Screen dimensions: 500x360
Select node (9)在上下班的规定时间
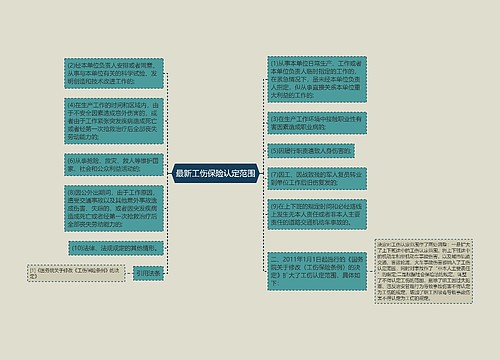(317, 214)
